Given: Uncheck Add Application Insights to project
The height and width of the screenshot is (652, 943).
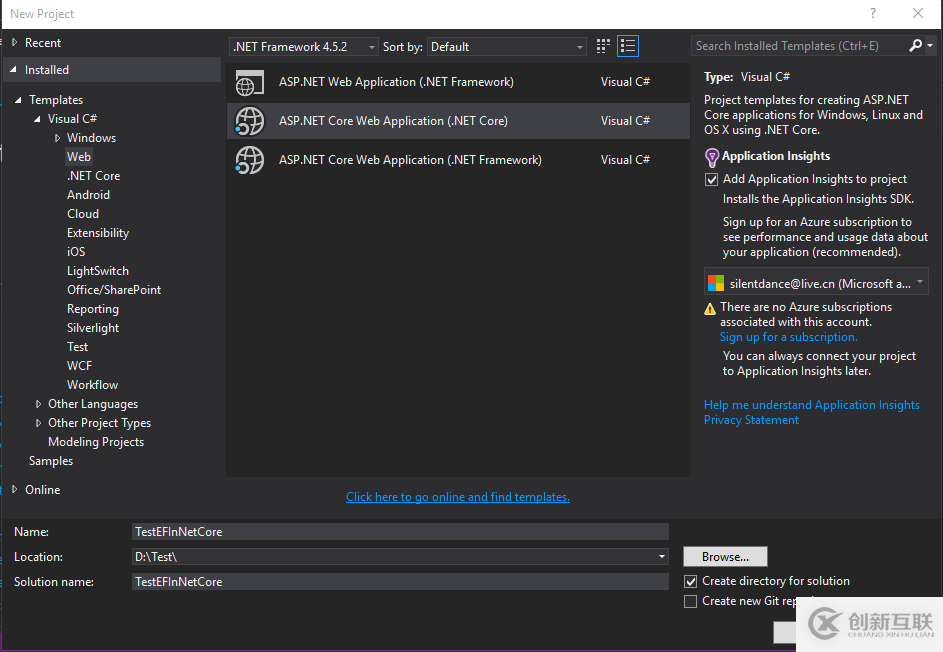Looking at the screenshot, I should tap(711, 179).
